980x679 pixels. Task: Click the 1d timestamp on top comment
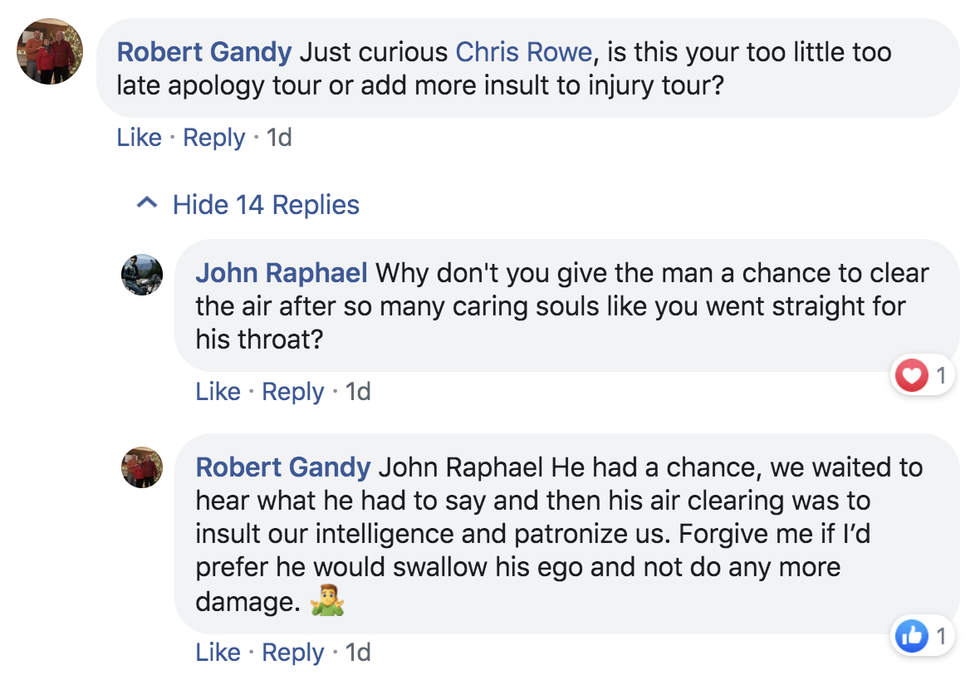[279, 137]
